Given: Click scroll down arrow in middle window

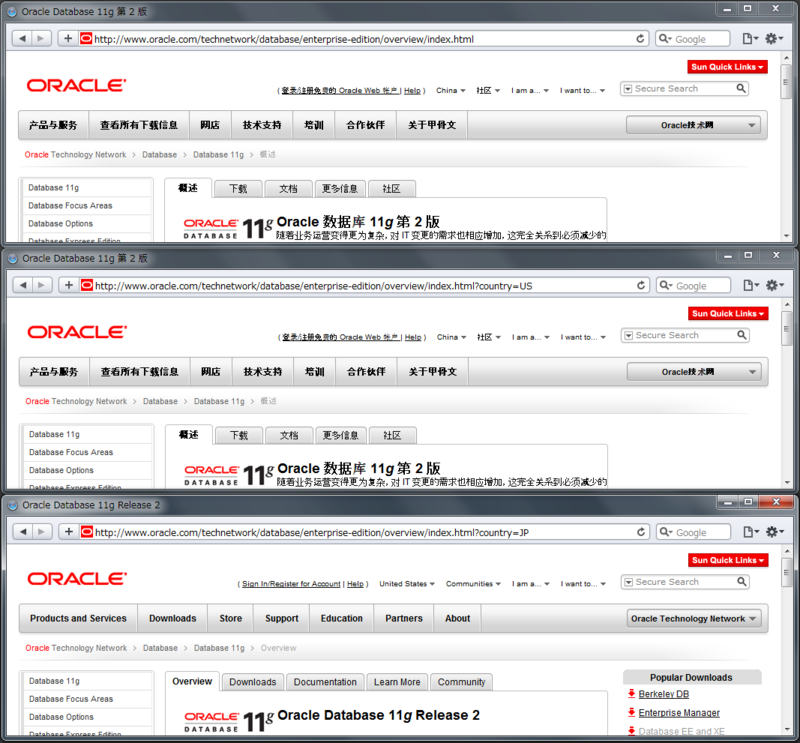Looking at the screenshot, I should [x=787, y=482].
